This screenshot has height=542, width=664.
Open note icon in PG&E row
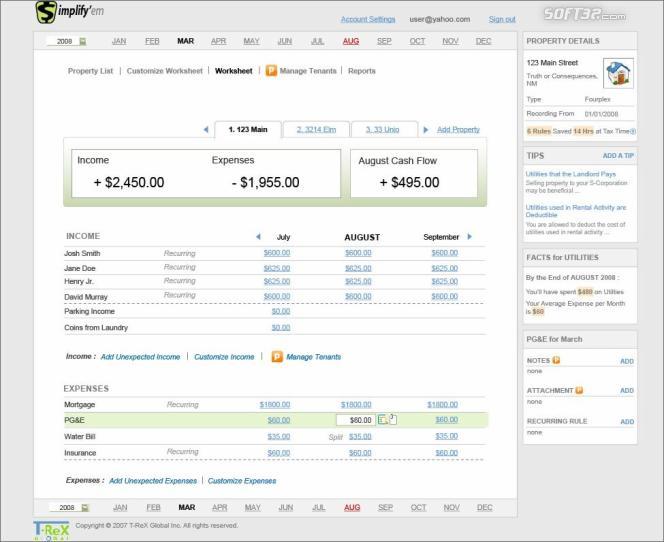pos(393,419)
